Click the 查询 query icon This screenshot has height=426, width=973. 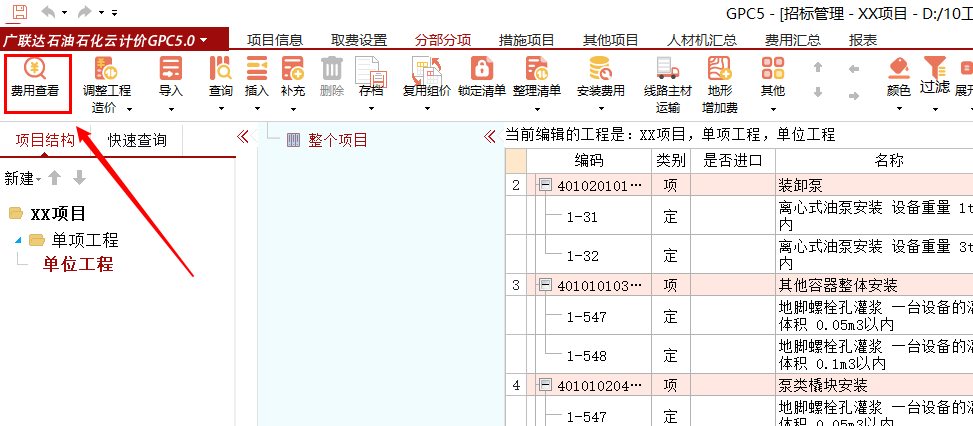tap(220, 68)
